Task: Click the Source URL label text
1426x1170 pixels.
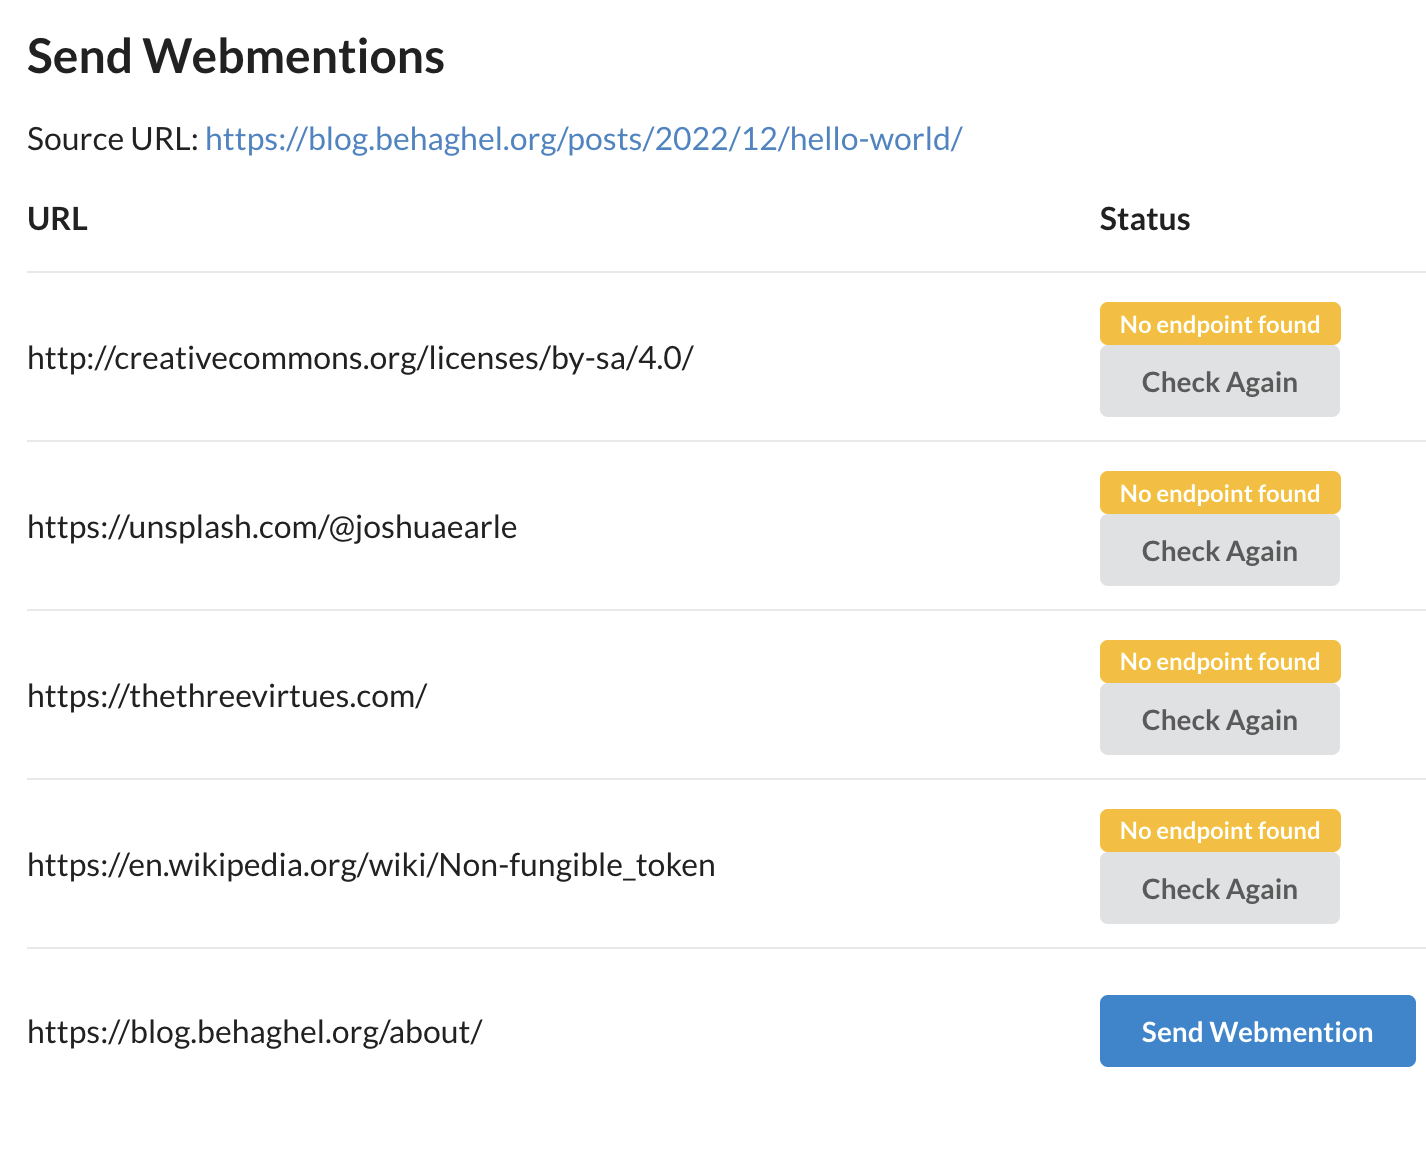Action: (110, 139)
